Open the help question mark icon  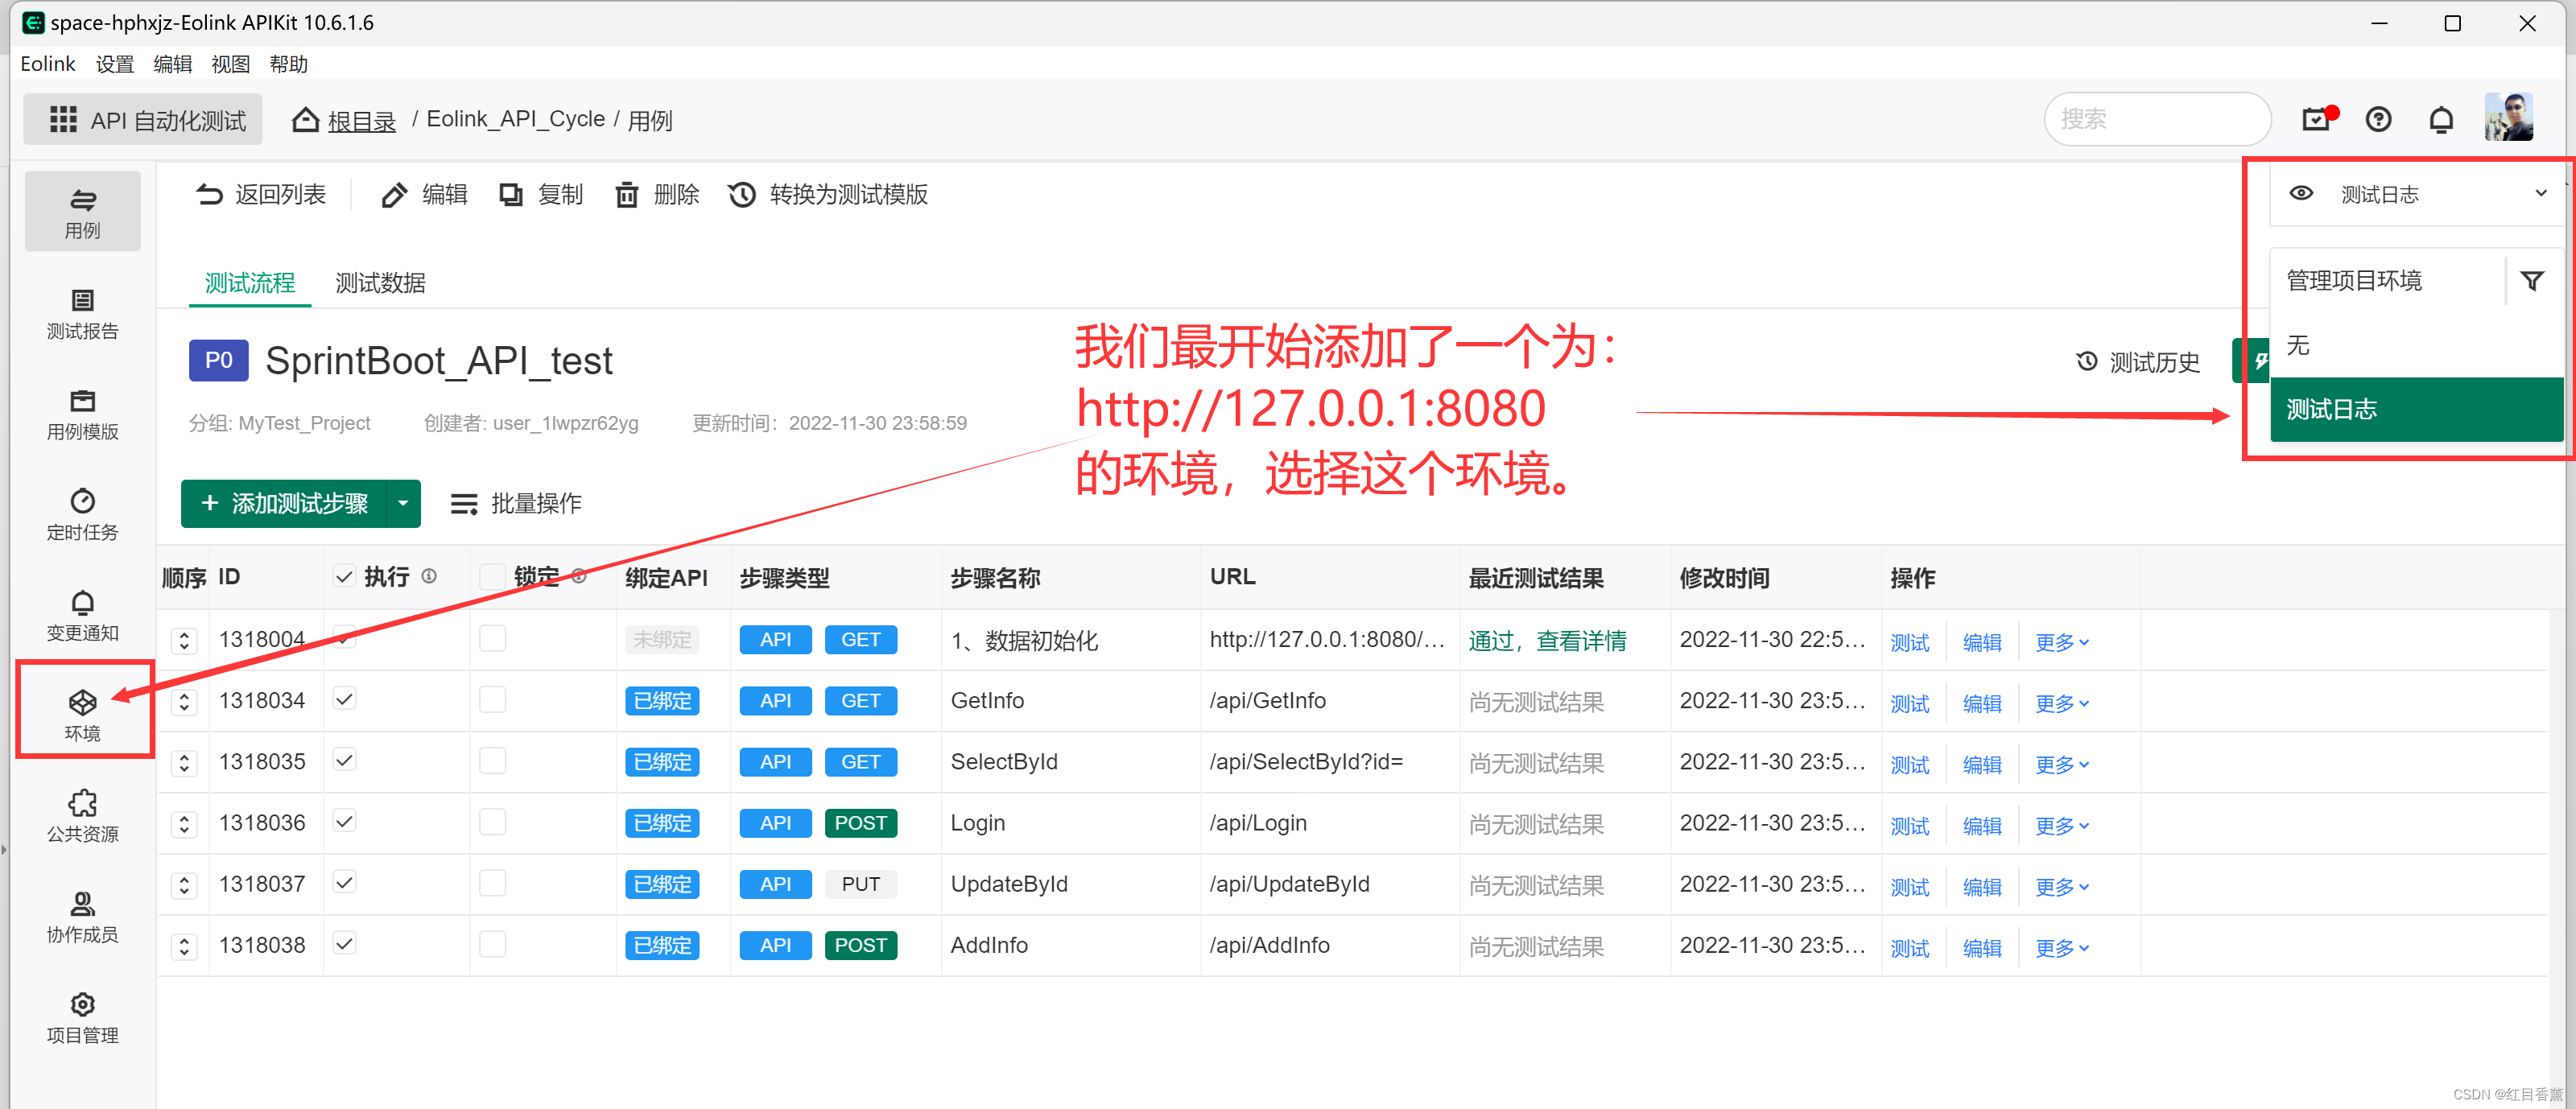tap(2378, 121)
